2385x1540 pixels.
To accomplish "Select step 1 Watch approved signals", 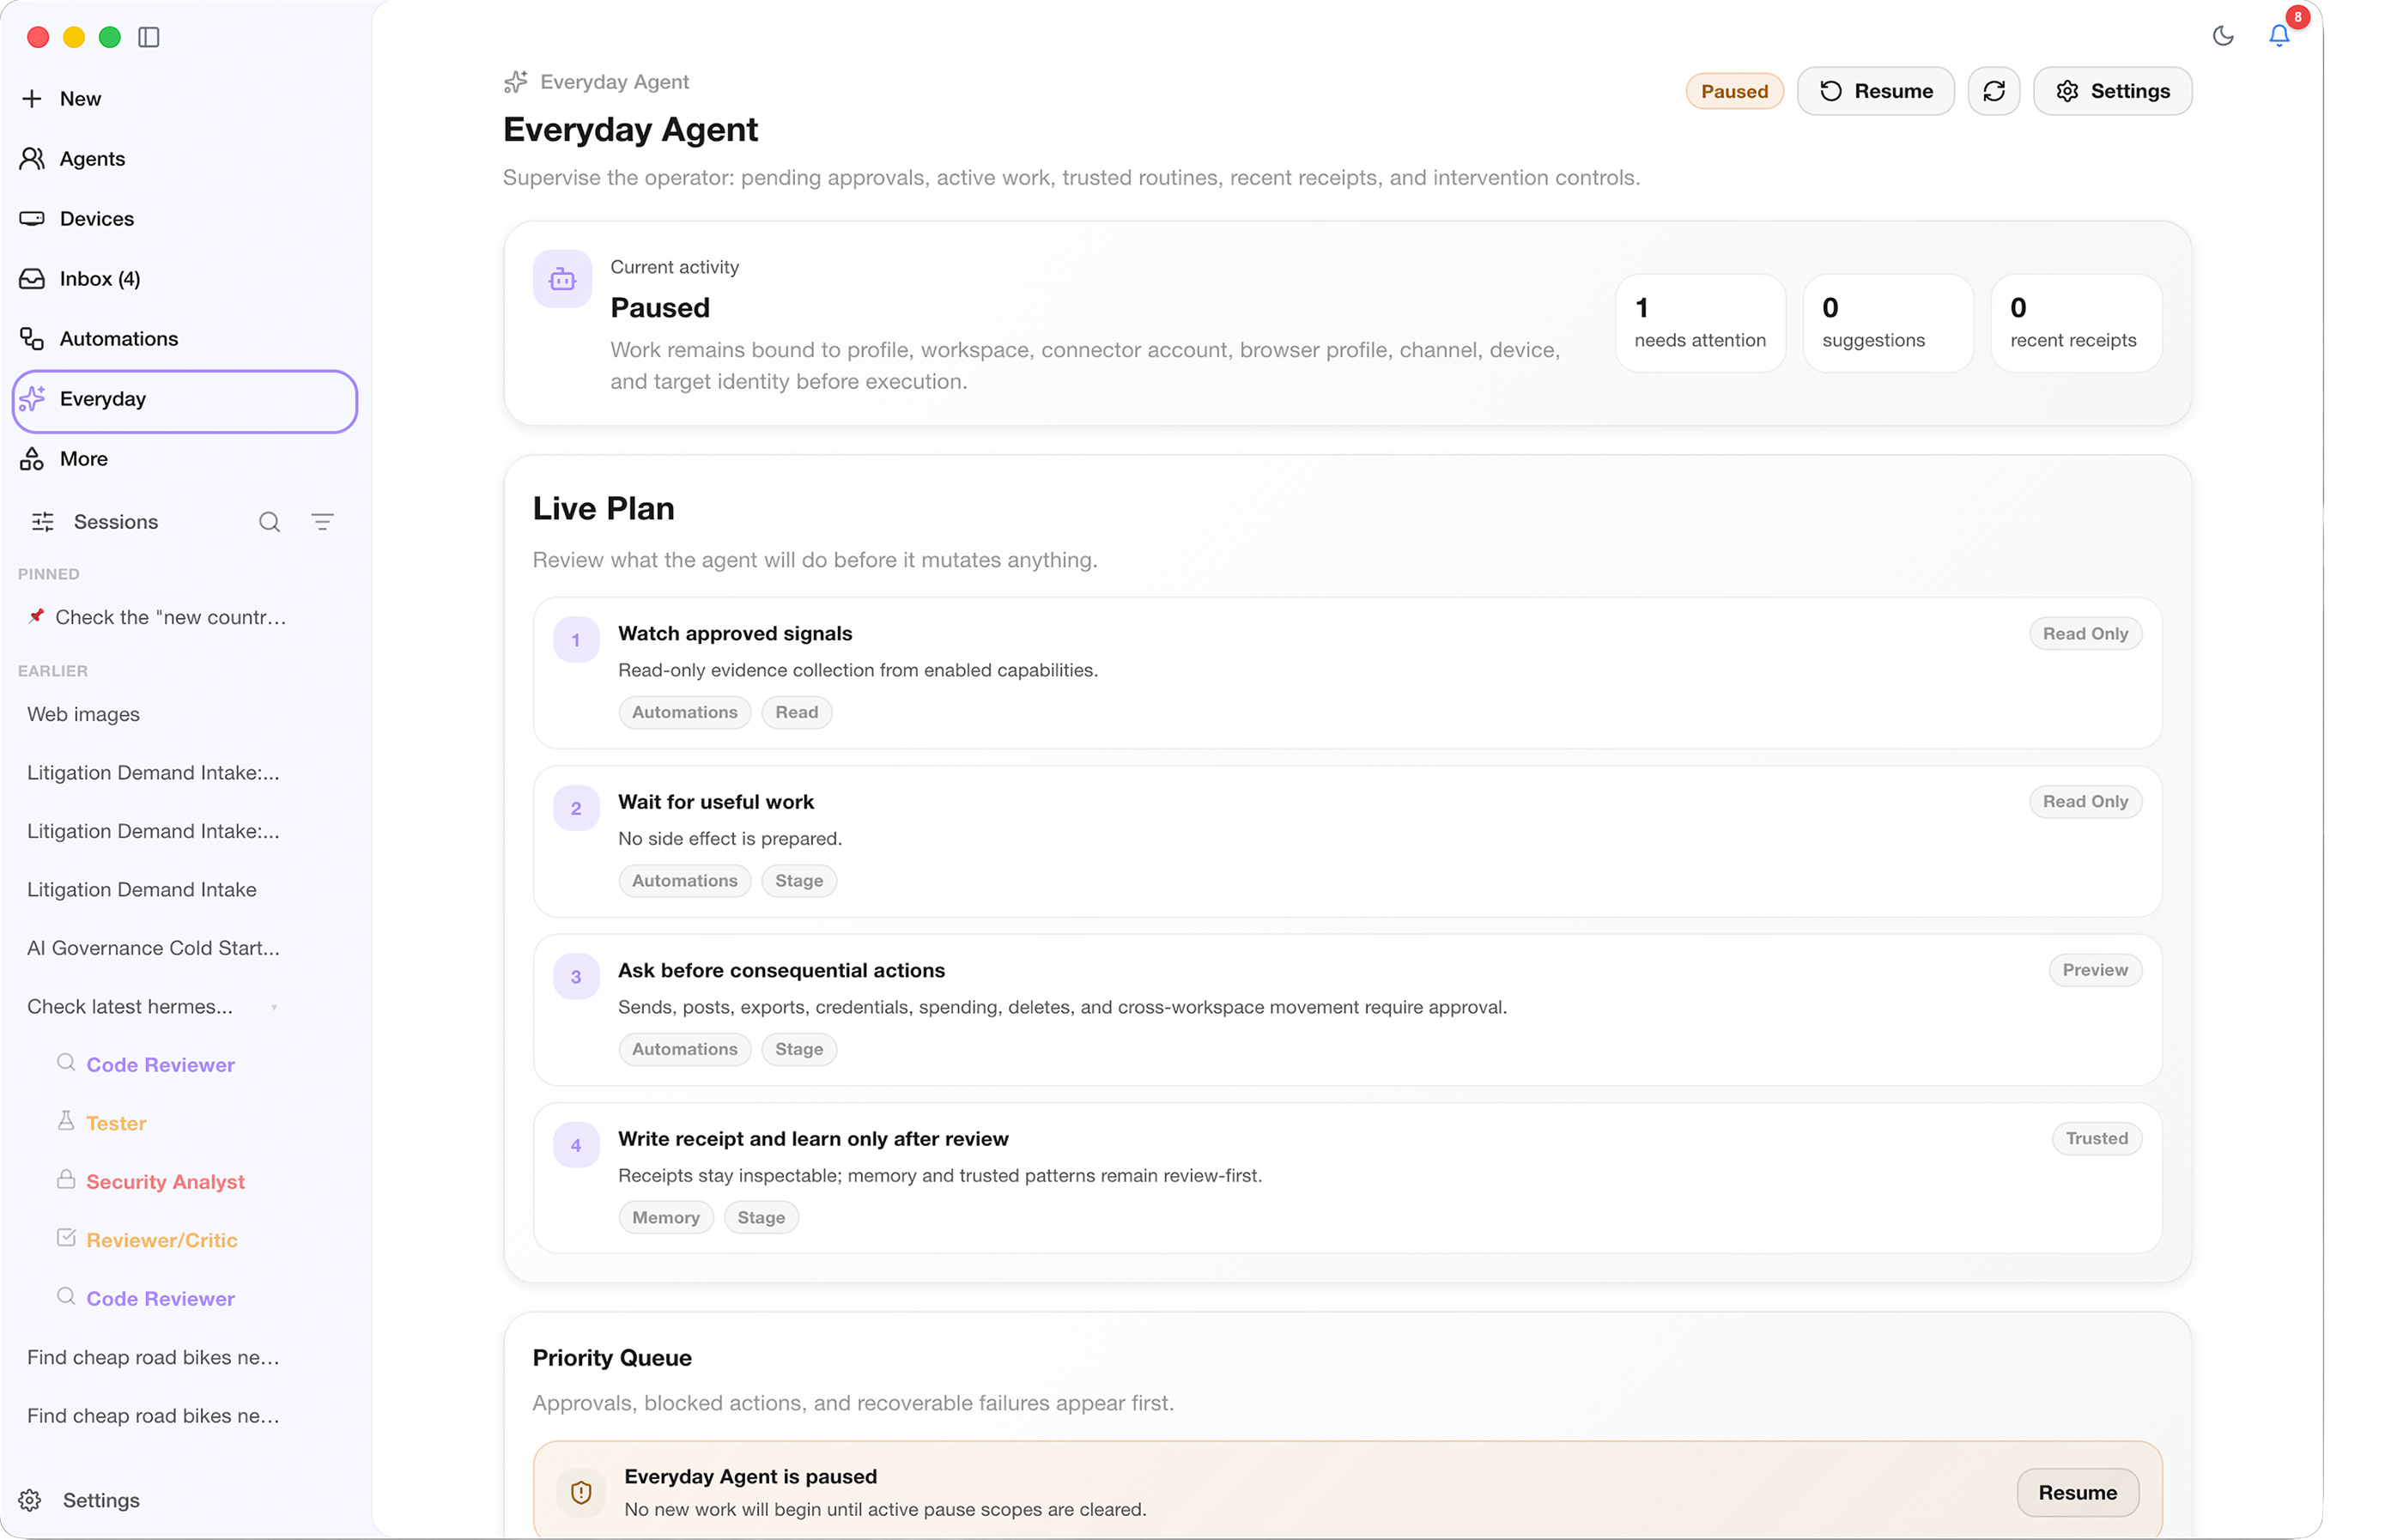I will (1347, 673).
